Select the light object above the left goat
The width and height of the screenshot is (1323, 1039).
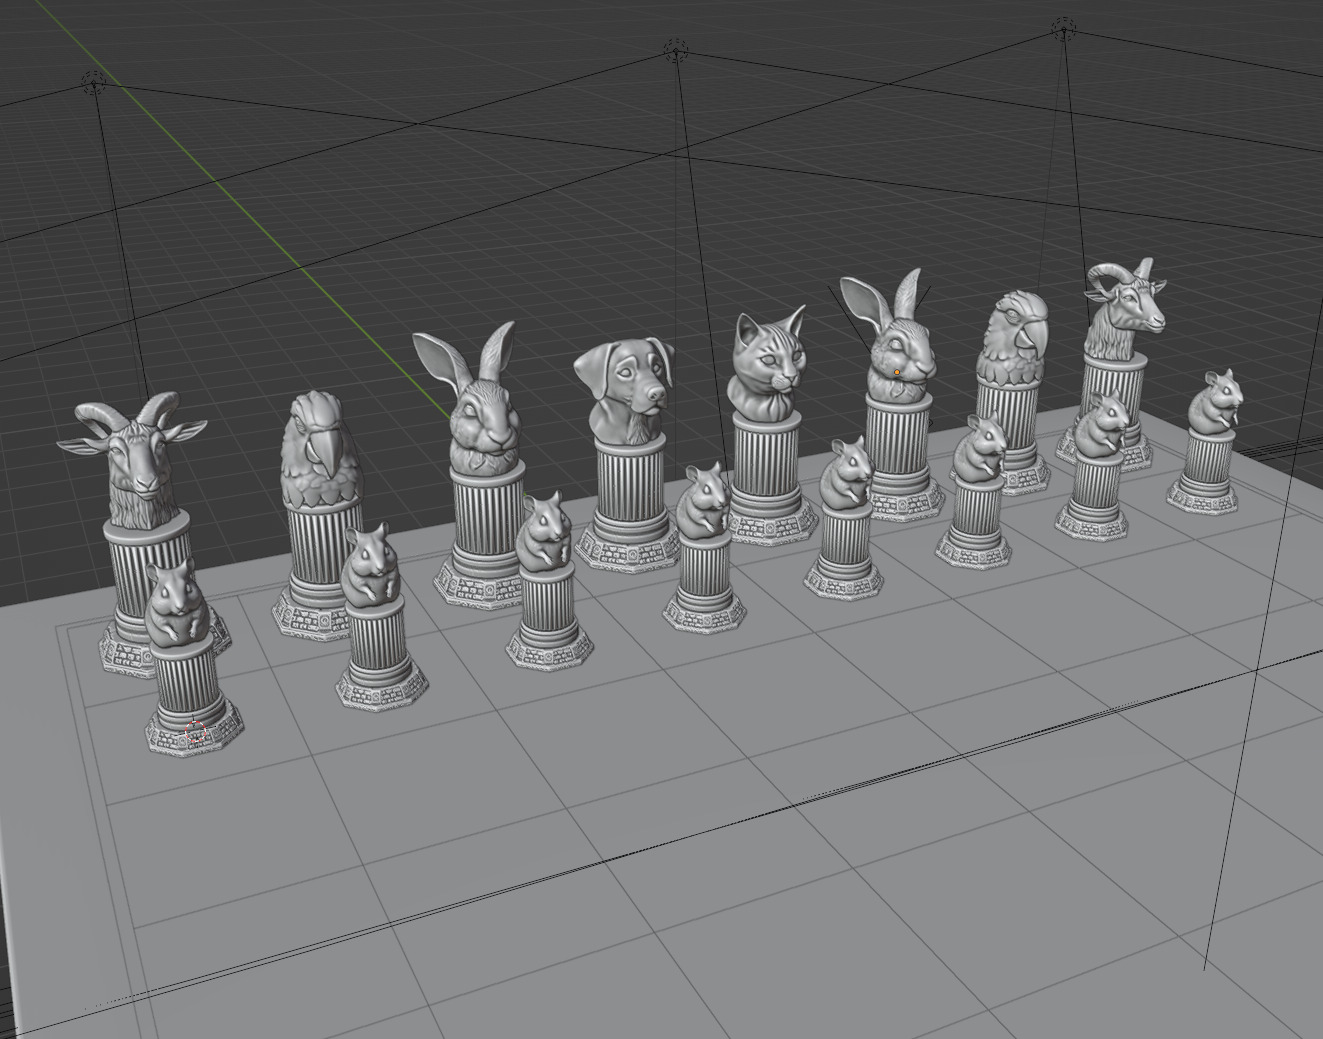[x=96, y=84]
